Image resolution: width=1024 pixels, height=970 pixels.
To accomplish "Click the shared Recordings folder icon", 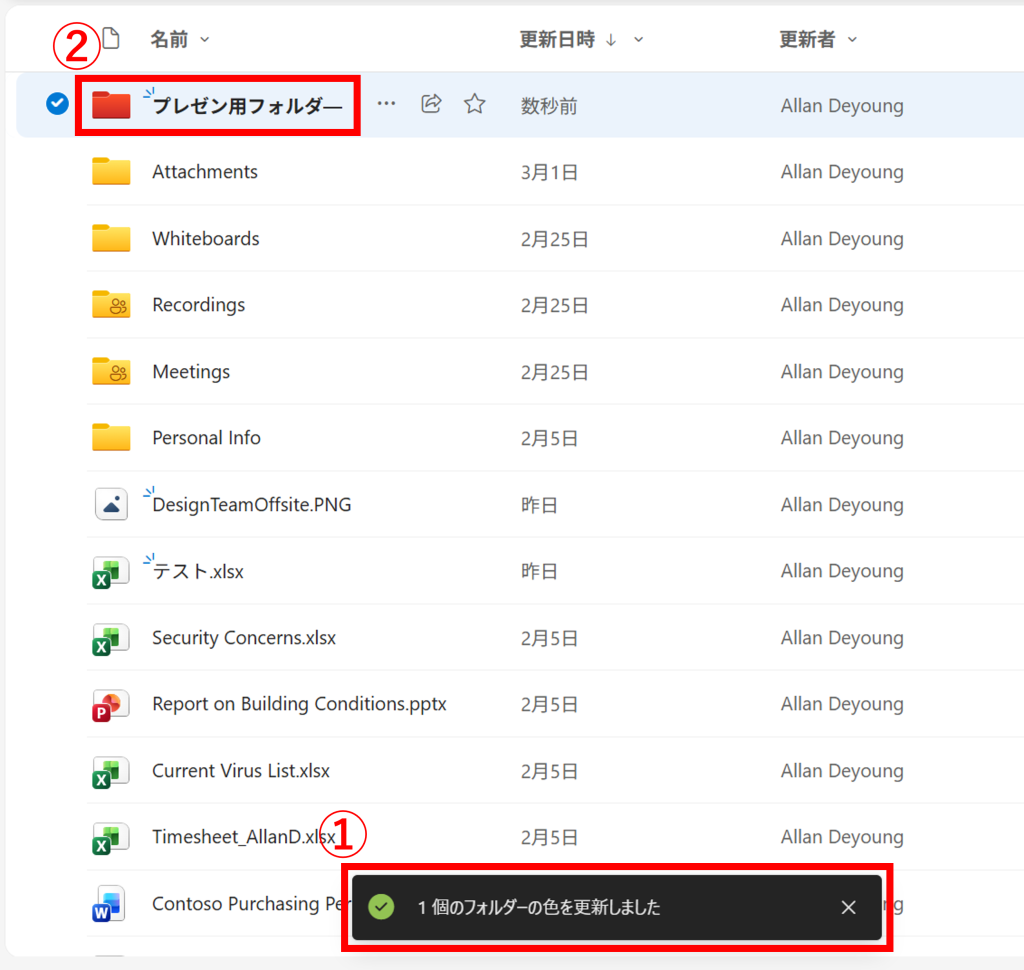I will click(x=111, y=305).
